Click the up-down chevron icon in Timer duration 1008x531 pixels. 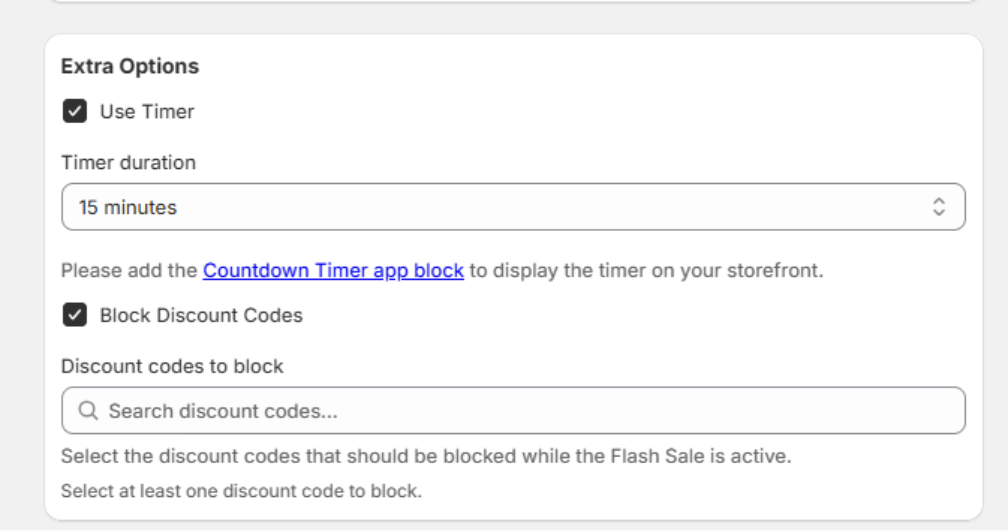(939, 207)
